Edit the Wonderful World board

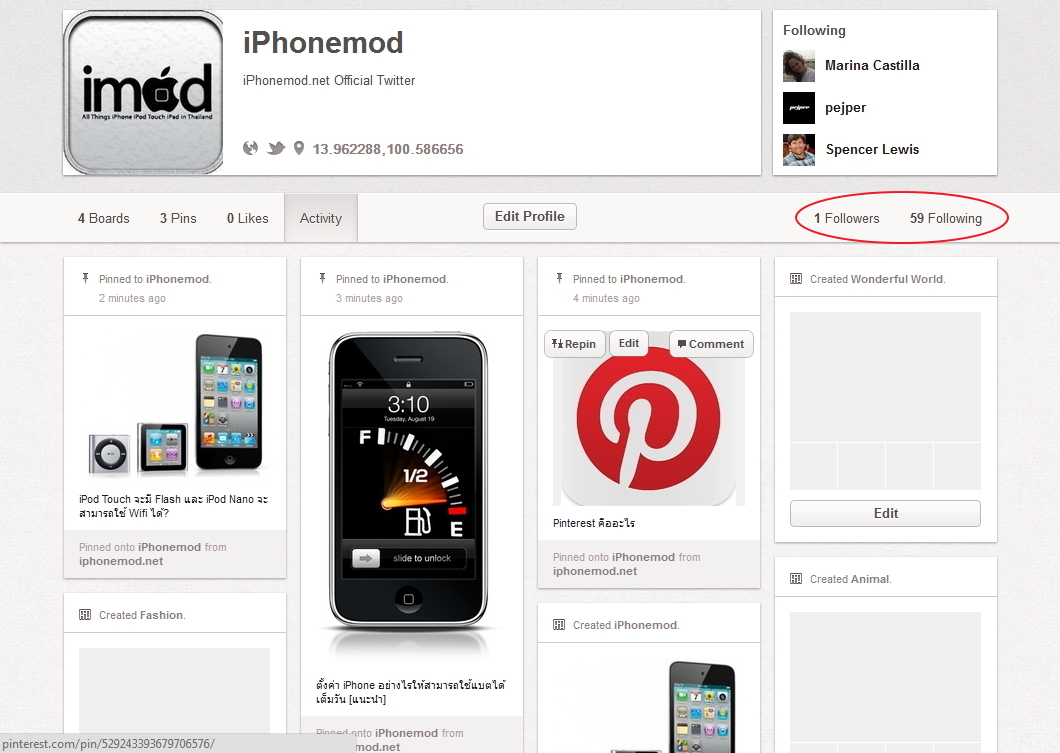tap(885, 513)
